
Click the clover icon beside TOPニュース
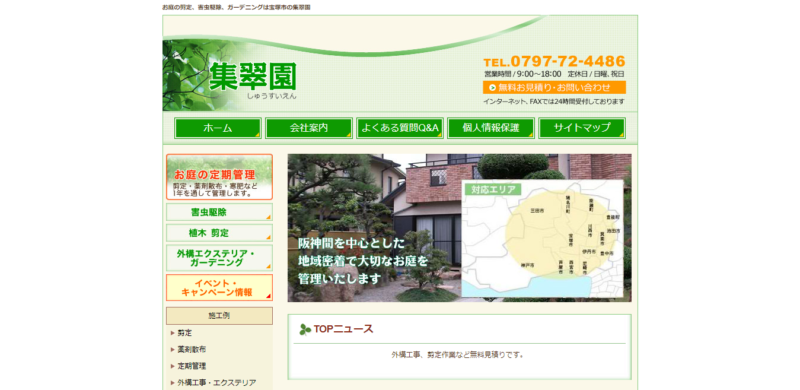point(305,330)
